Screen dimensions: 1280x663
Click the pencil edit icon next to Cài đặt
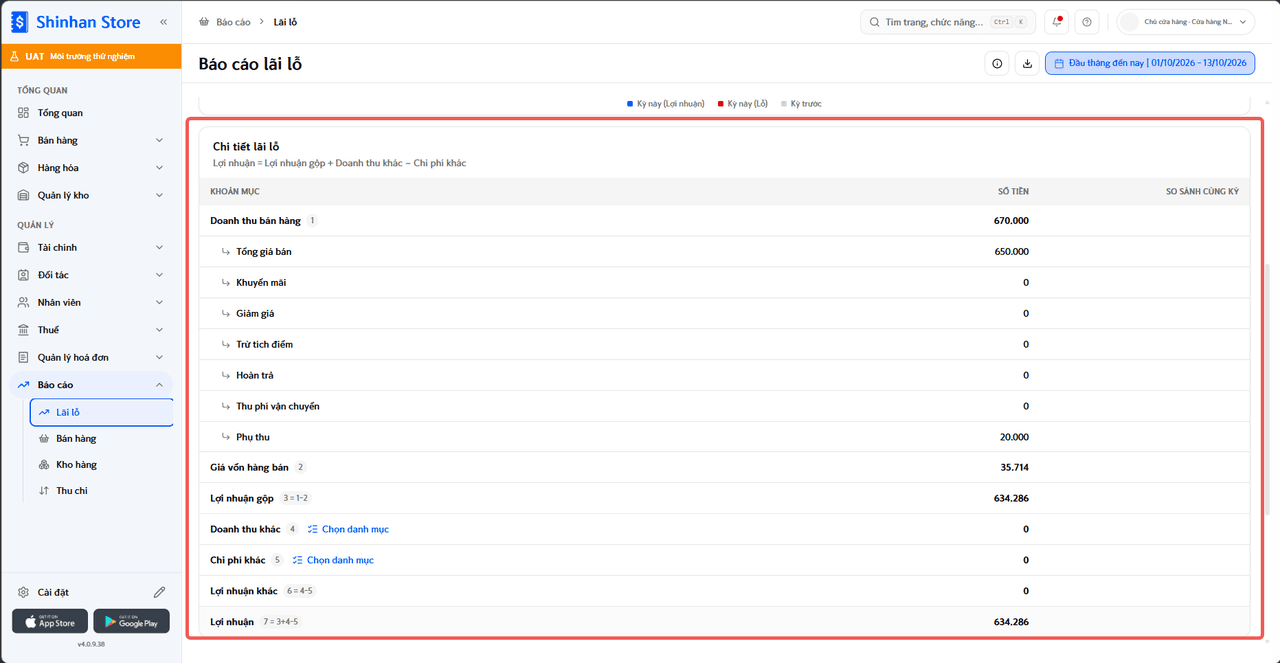(159, 592)
